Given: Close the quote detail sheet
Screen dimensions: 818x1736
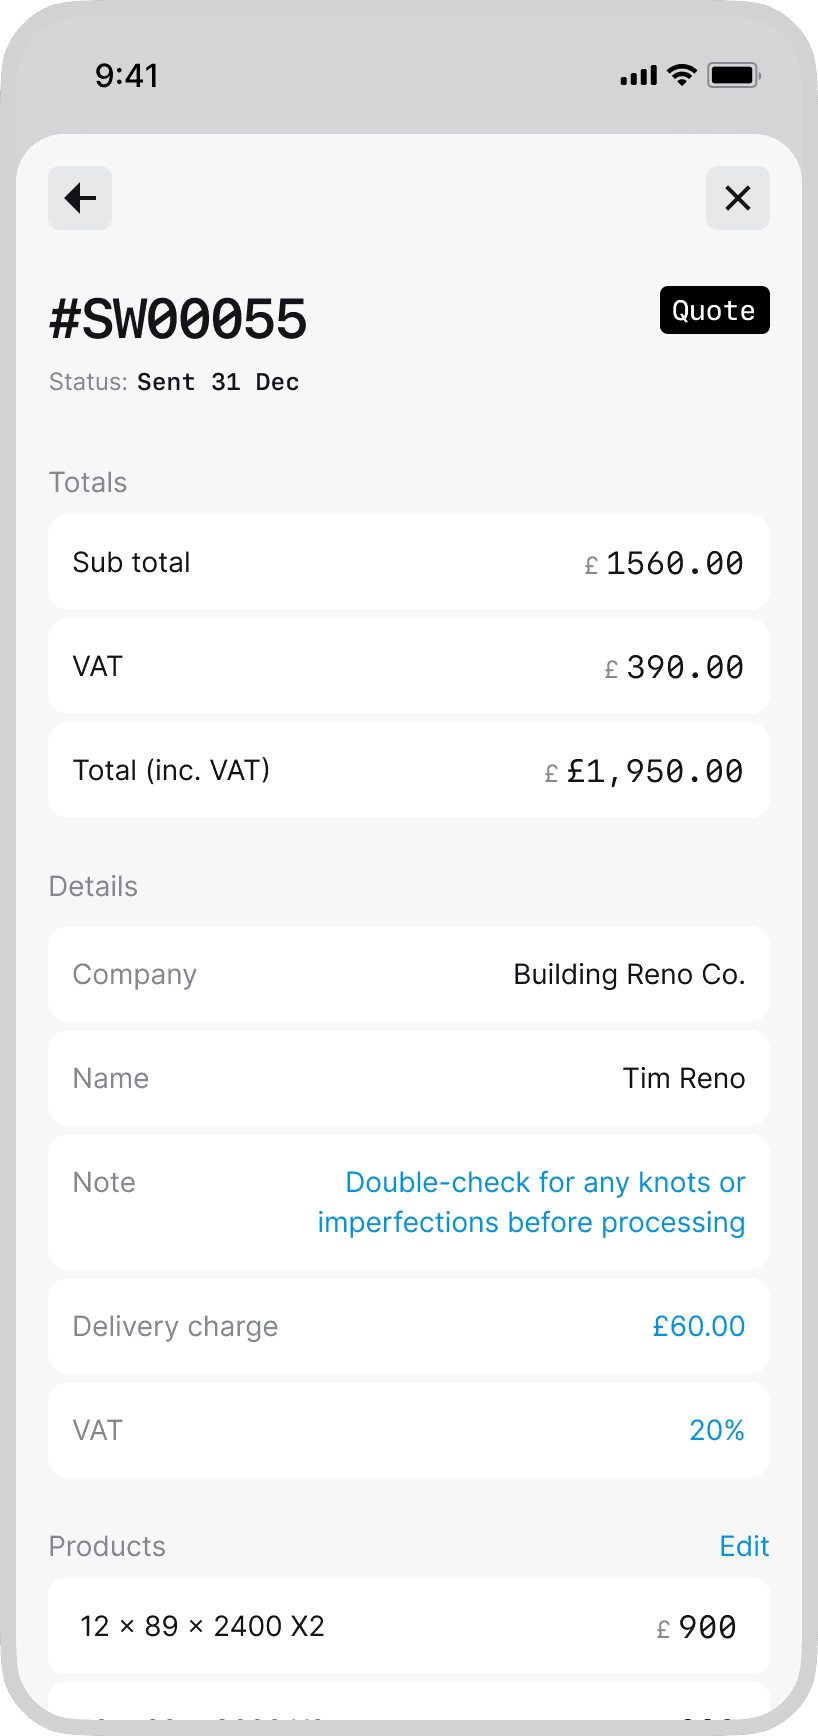Looking at the screenshot, I should [737, 198].
